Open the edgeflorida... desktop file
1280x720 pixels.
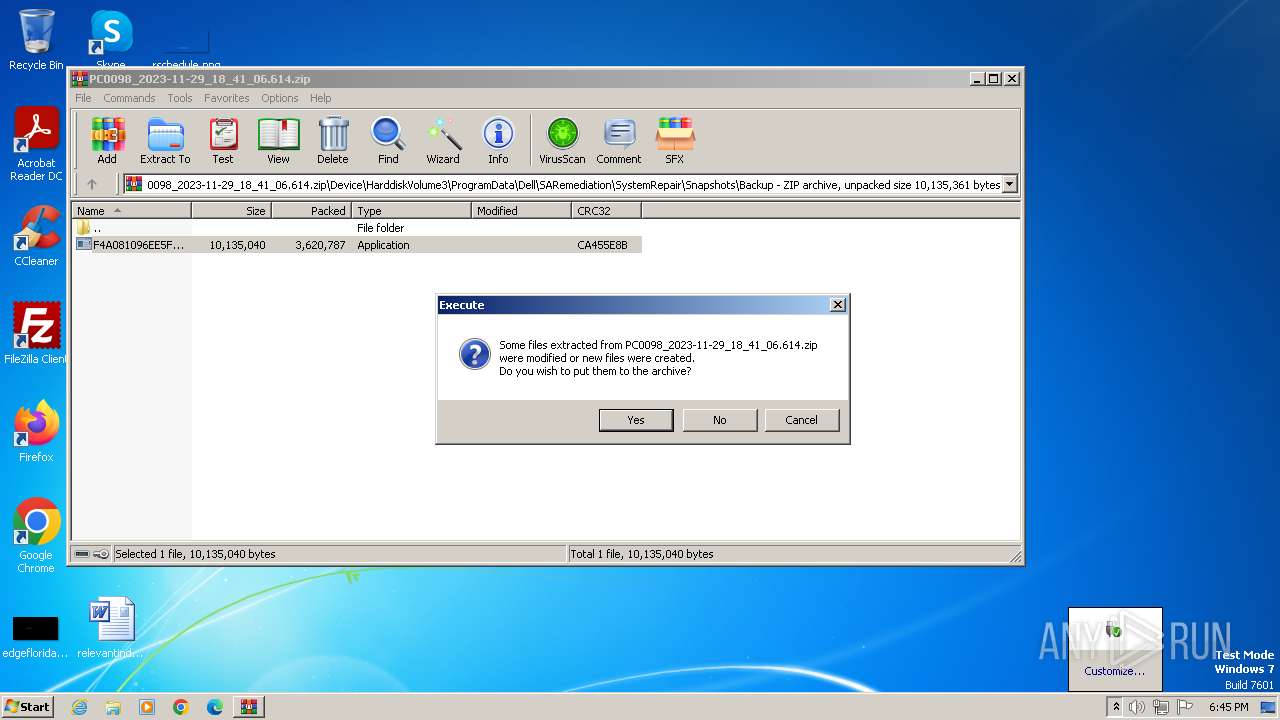[35, 636]
